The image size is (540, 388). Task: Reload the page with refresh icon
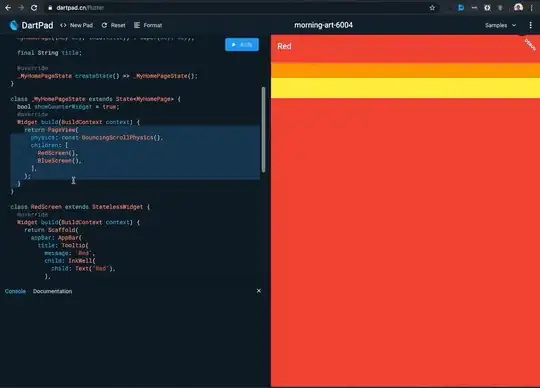click(34, 8)
